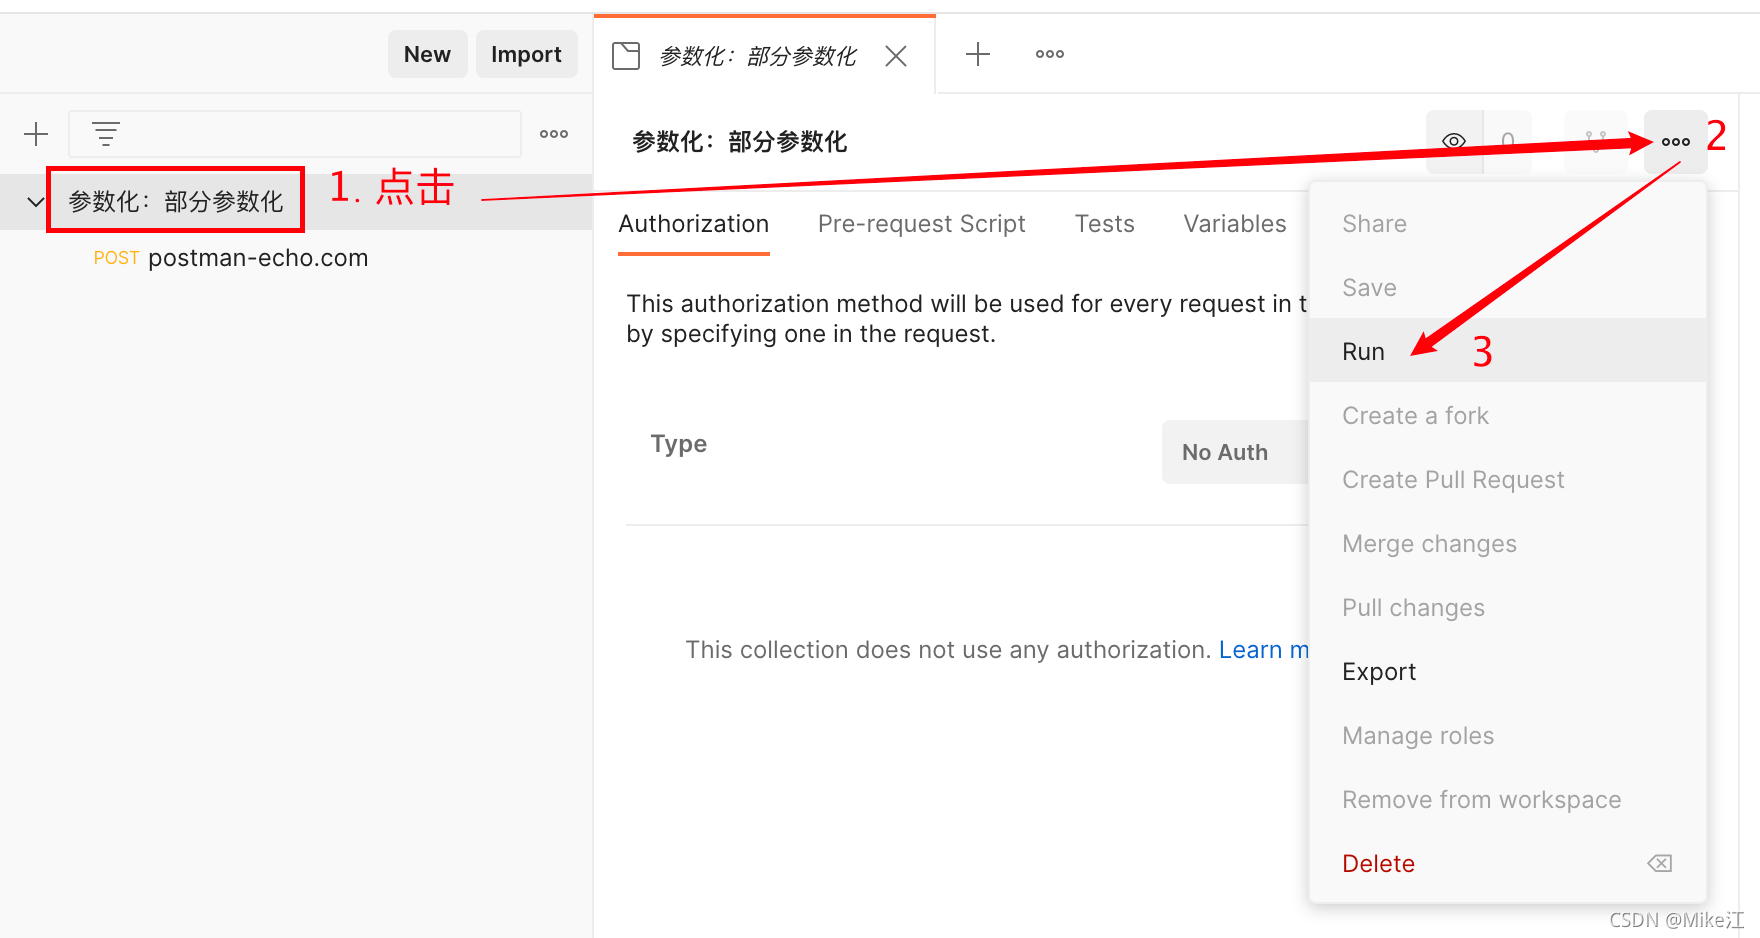Select the 参数化：部分参数化 collection in sidebar

(176, 202)
